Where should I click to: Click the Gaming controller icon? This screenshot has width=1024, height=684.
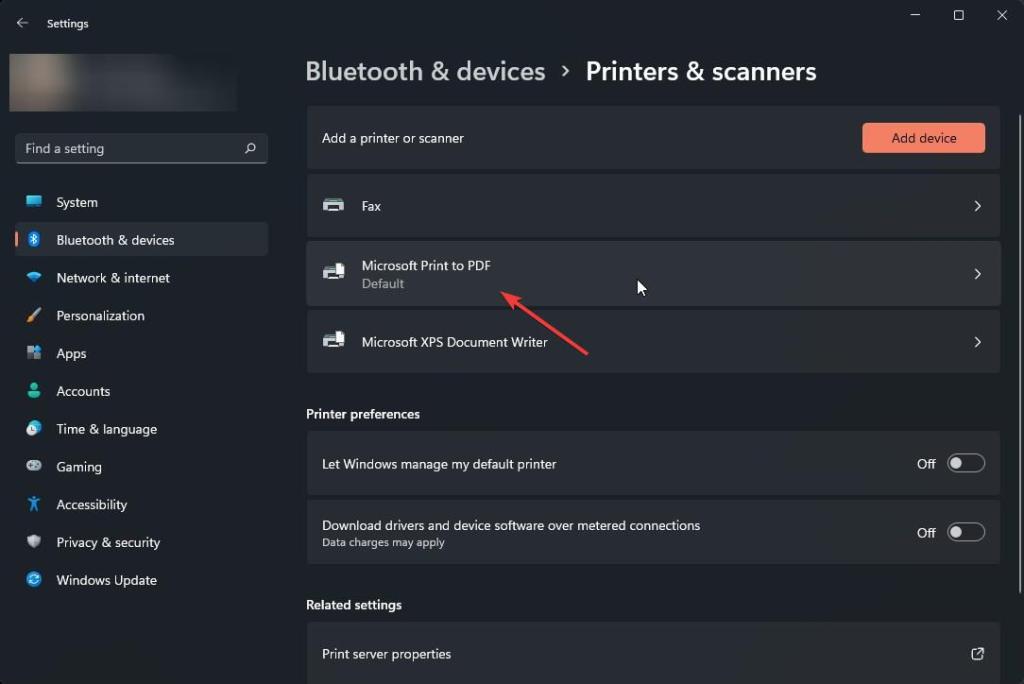[x=34, y=467]
